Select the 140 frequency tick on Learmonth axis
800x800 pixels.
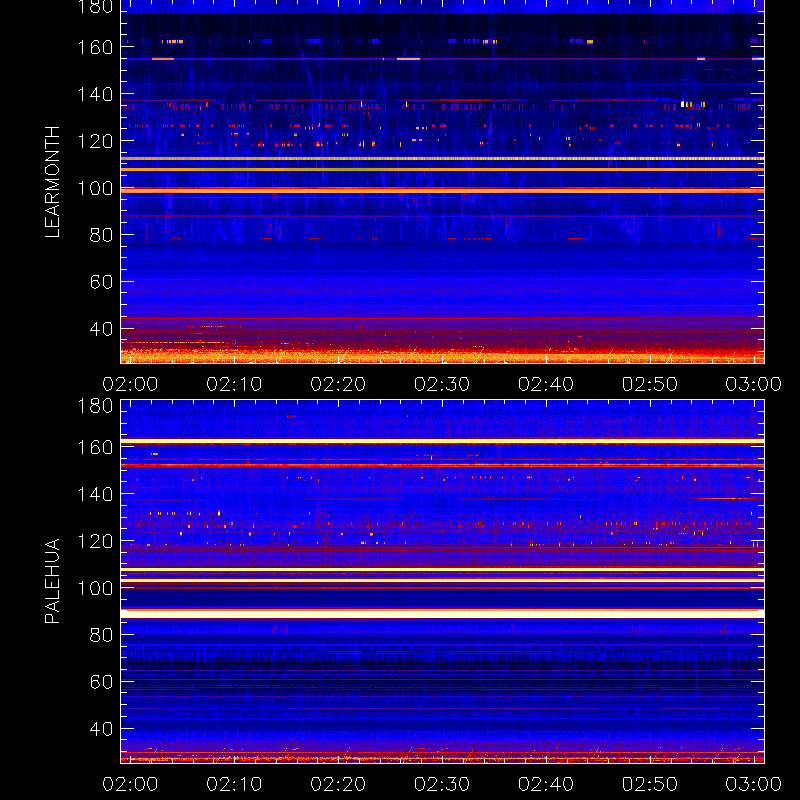(95, 94)
